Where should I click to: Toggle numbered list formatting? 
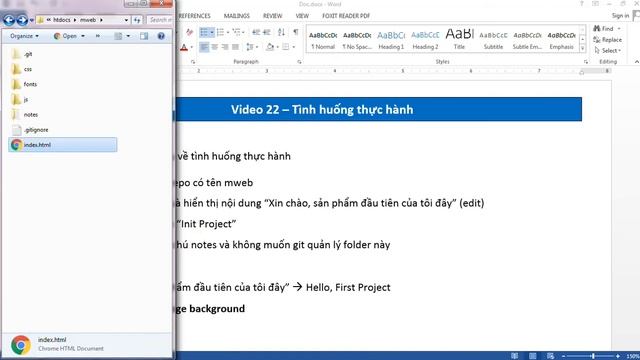click(220, 32)
